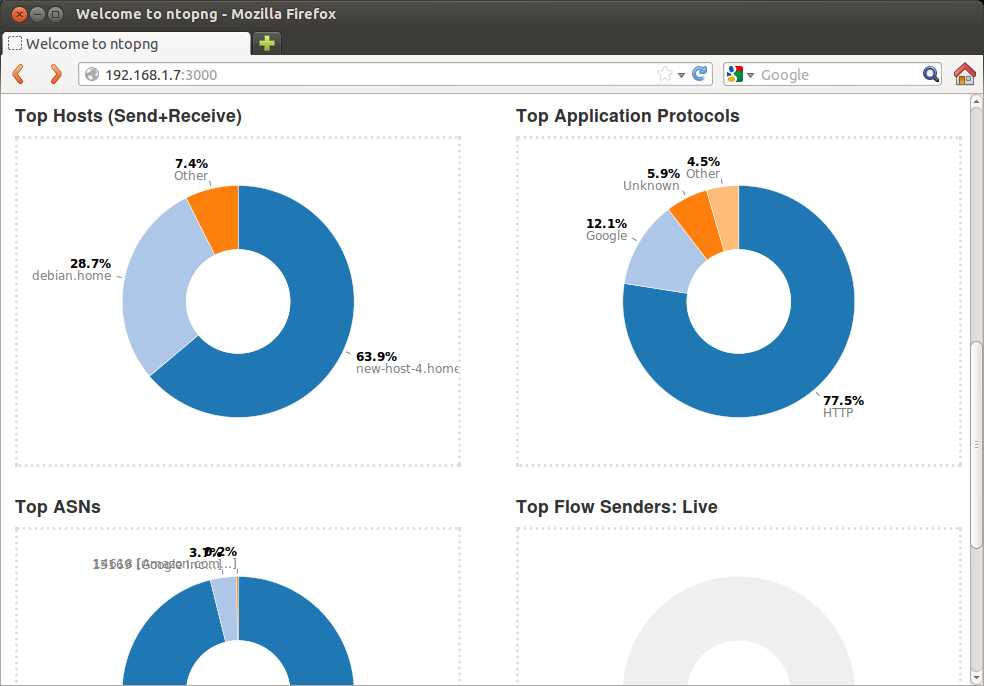Screen dimensions: 984x686
Task: Click the globe site identity icon
Action: point(92,74)
